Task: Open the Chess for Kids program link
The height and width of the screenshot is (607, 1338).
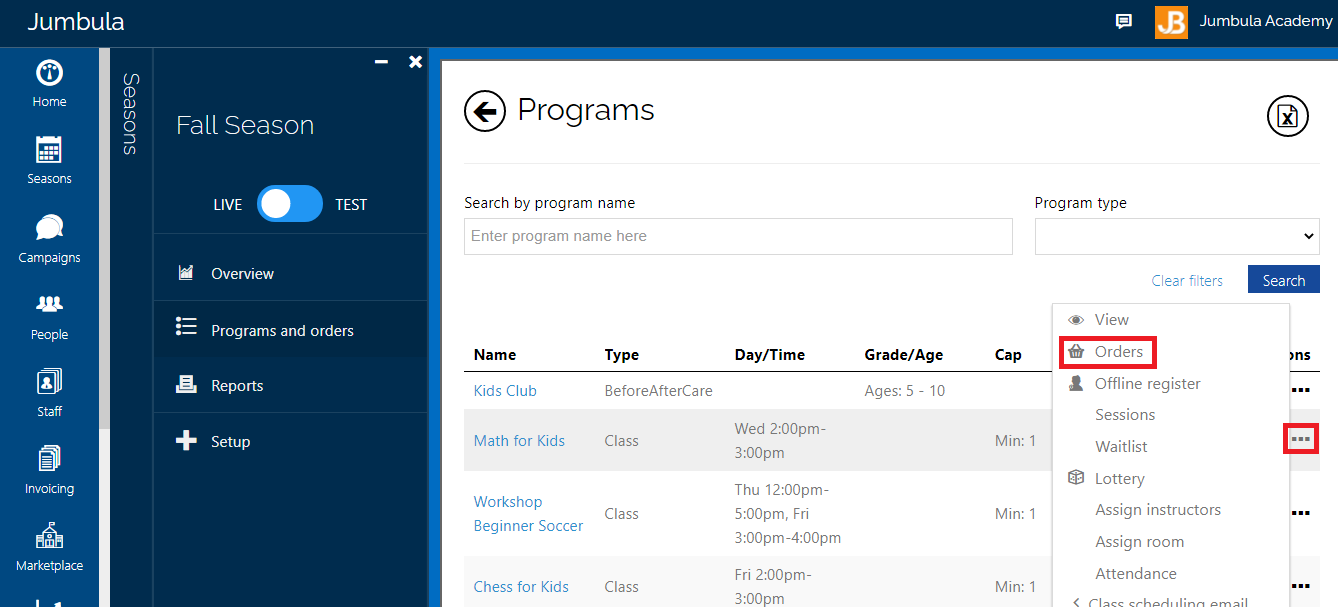Action: [x=521, y=586]
